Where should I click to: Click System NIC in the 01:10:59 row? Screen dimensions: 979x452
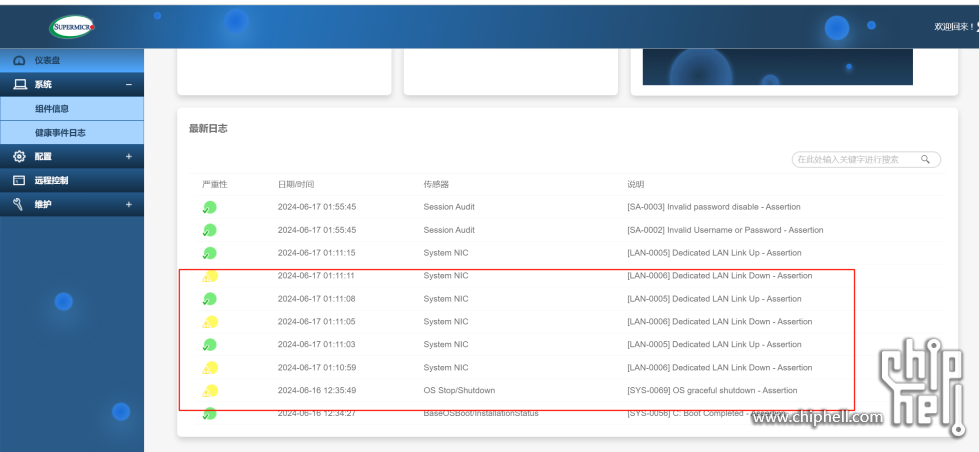coord(446,367)
